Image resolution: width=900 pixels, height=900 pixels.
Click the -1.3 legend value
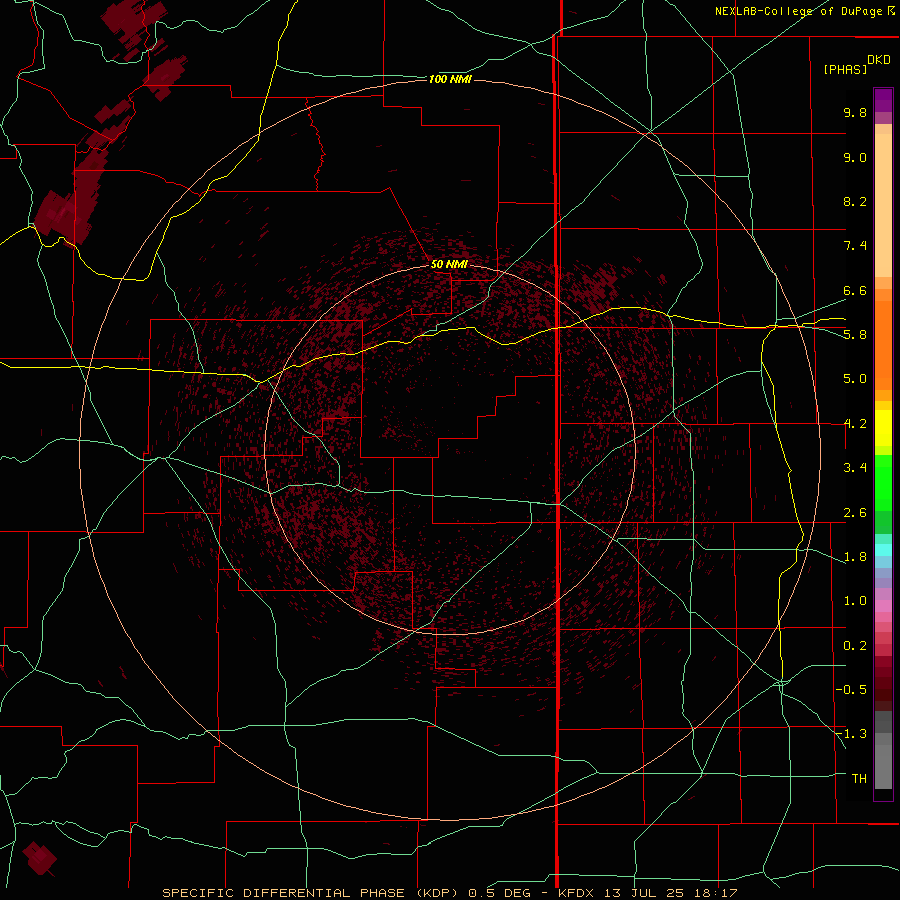pos(851,734)
